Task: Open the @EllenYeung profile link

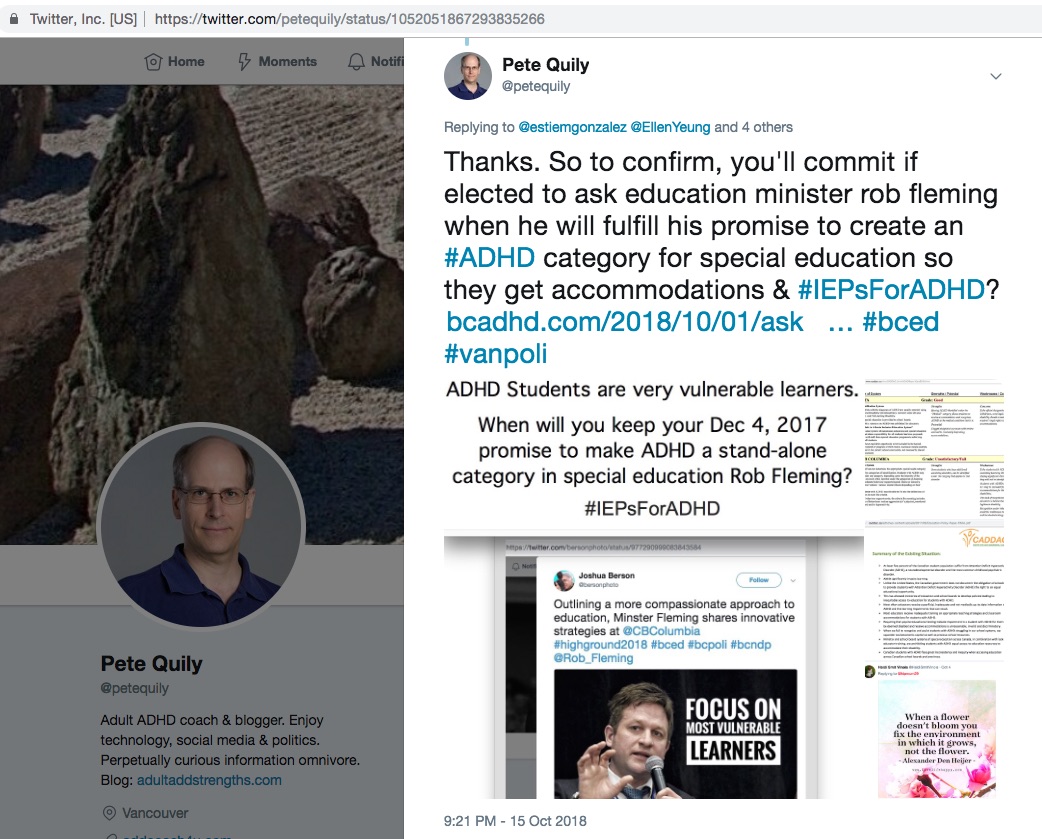Action: tap(670, 127)
